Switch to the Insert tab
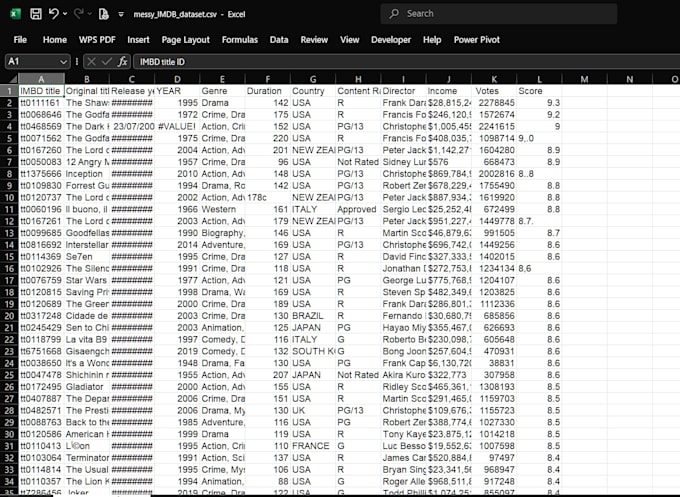This screenshot has width=680, height=497. [138, 40]
